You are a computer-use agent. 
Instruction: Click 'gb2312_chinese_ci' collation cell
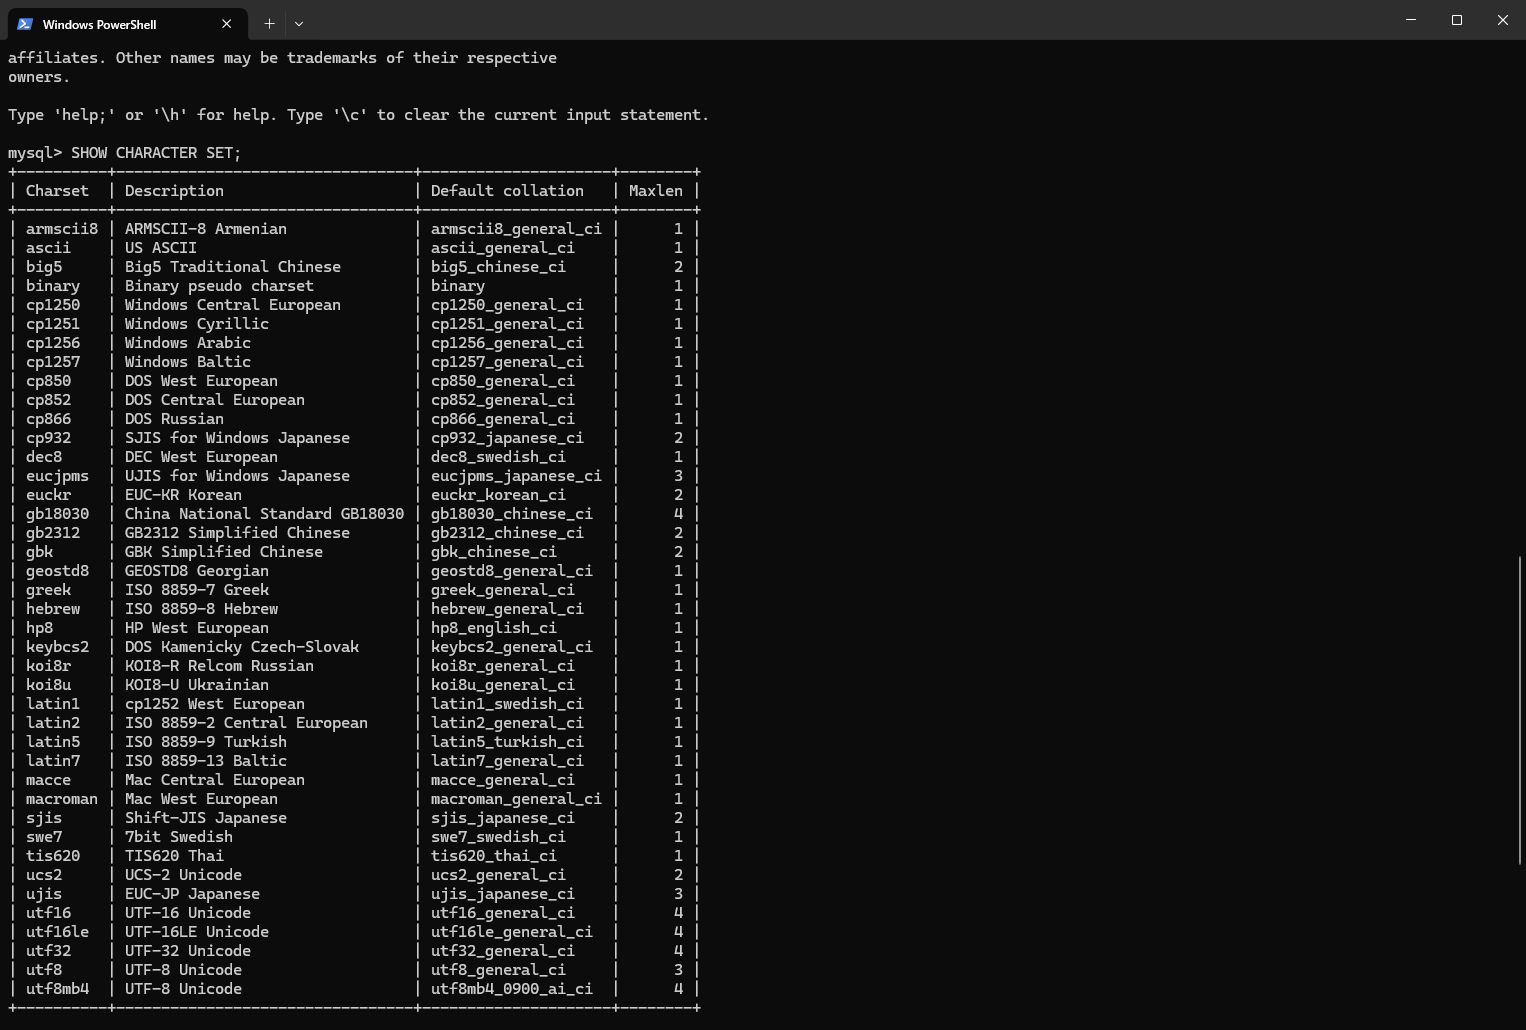coord(507,533)
